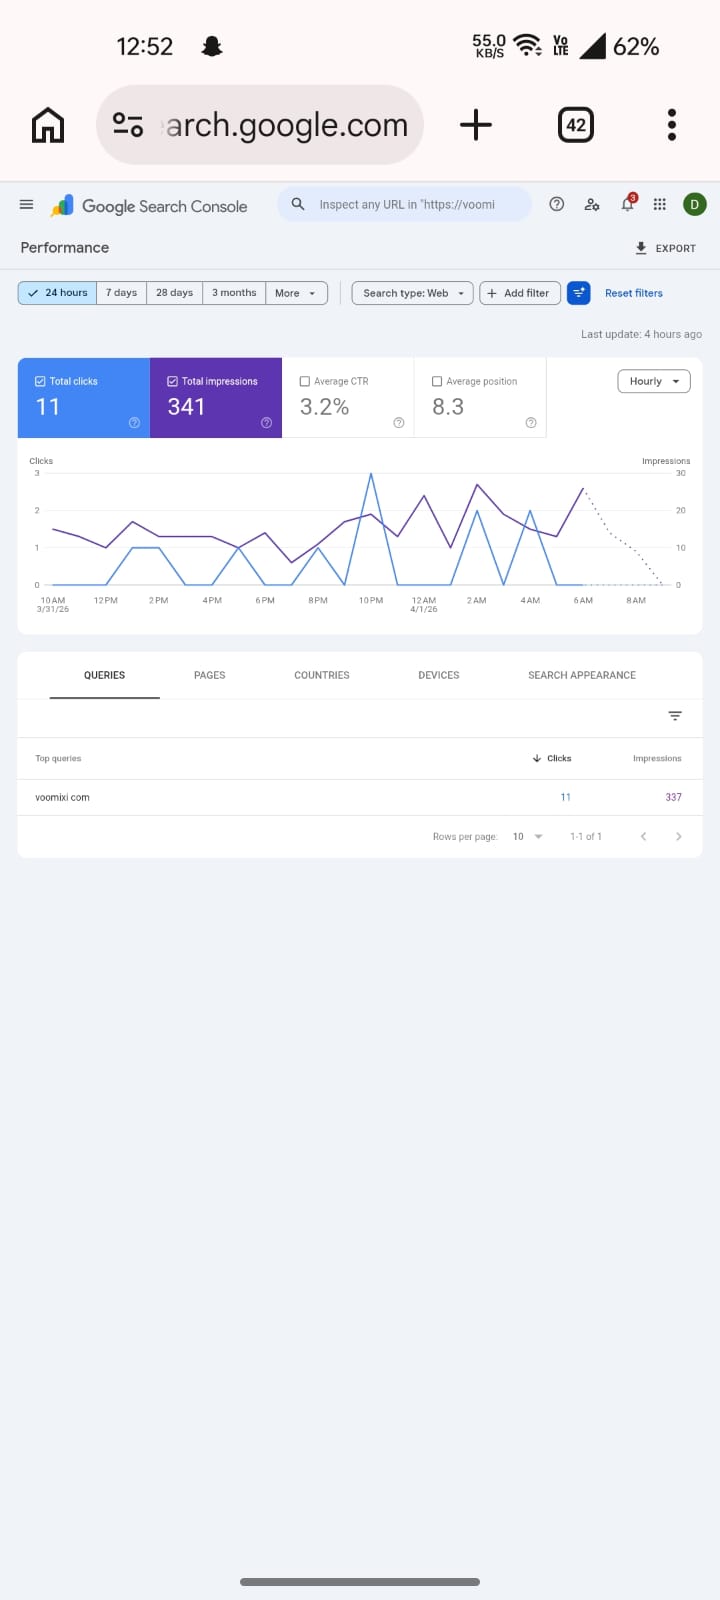Click the Export download icon
The height and width of the screenshot is (1600, 720).
641,248
